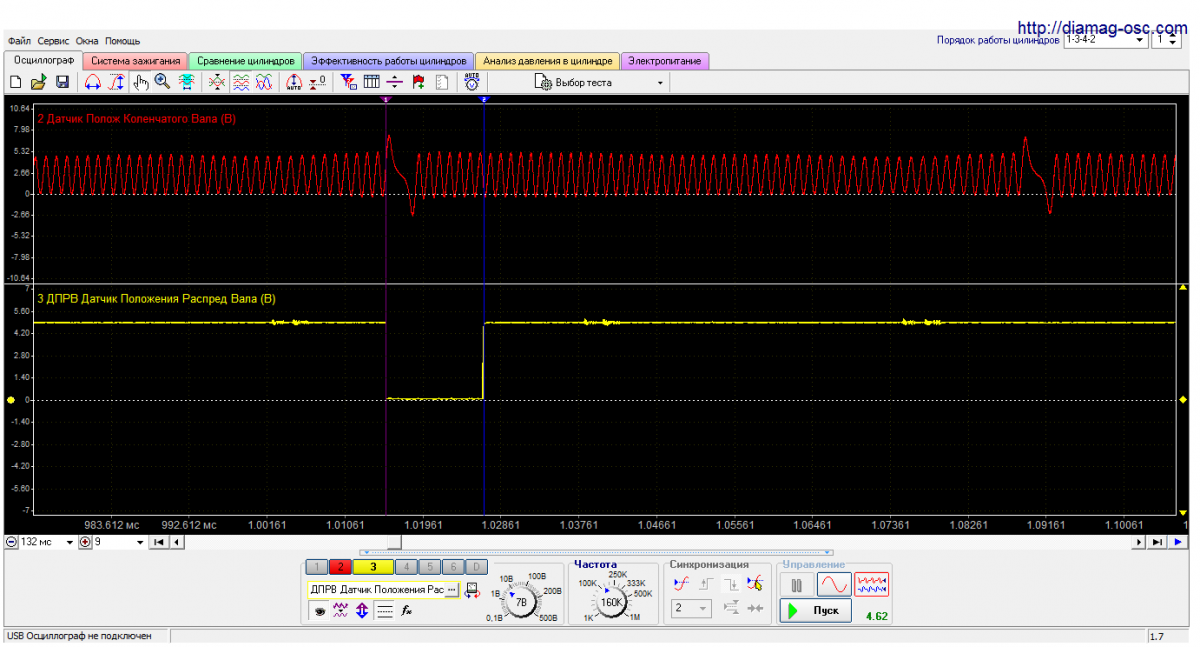Open the zoom factor dropdown showing 9
This screenshot has height=647, width=1200.
119,542
